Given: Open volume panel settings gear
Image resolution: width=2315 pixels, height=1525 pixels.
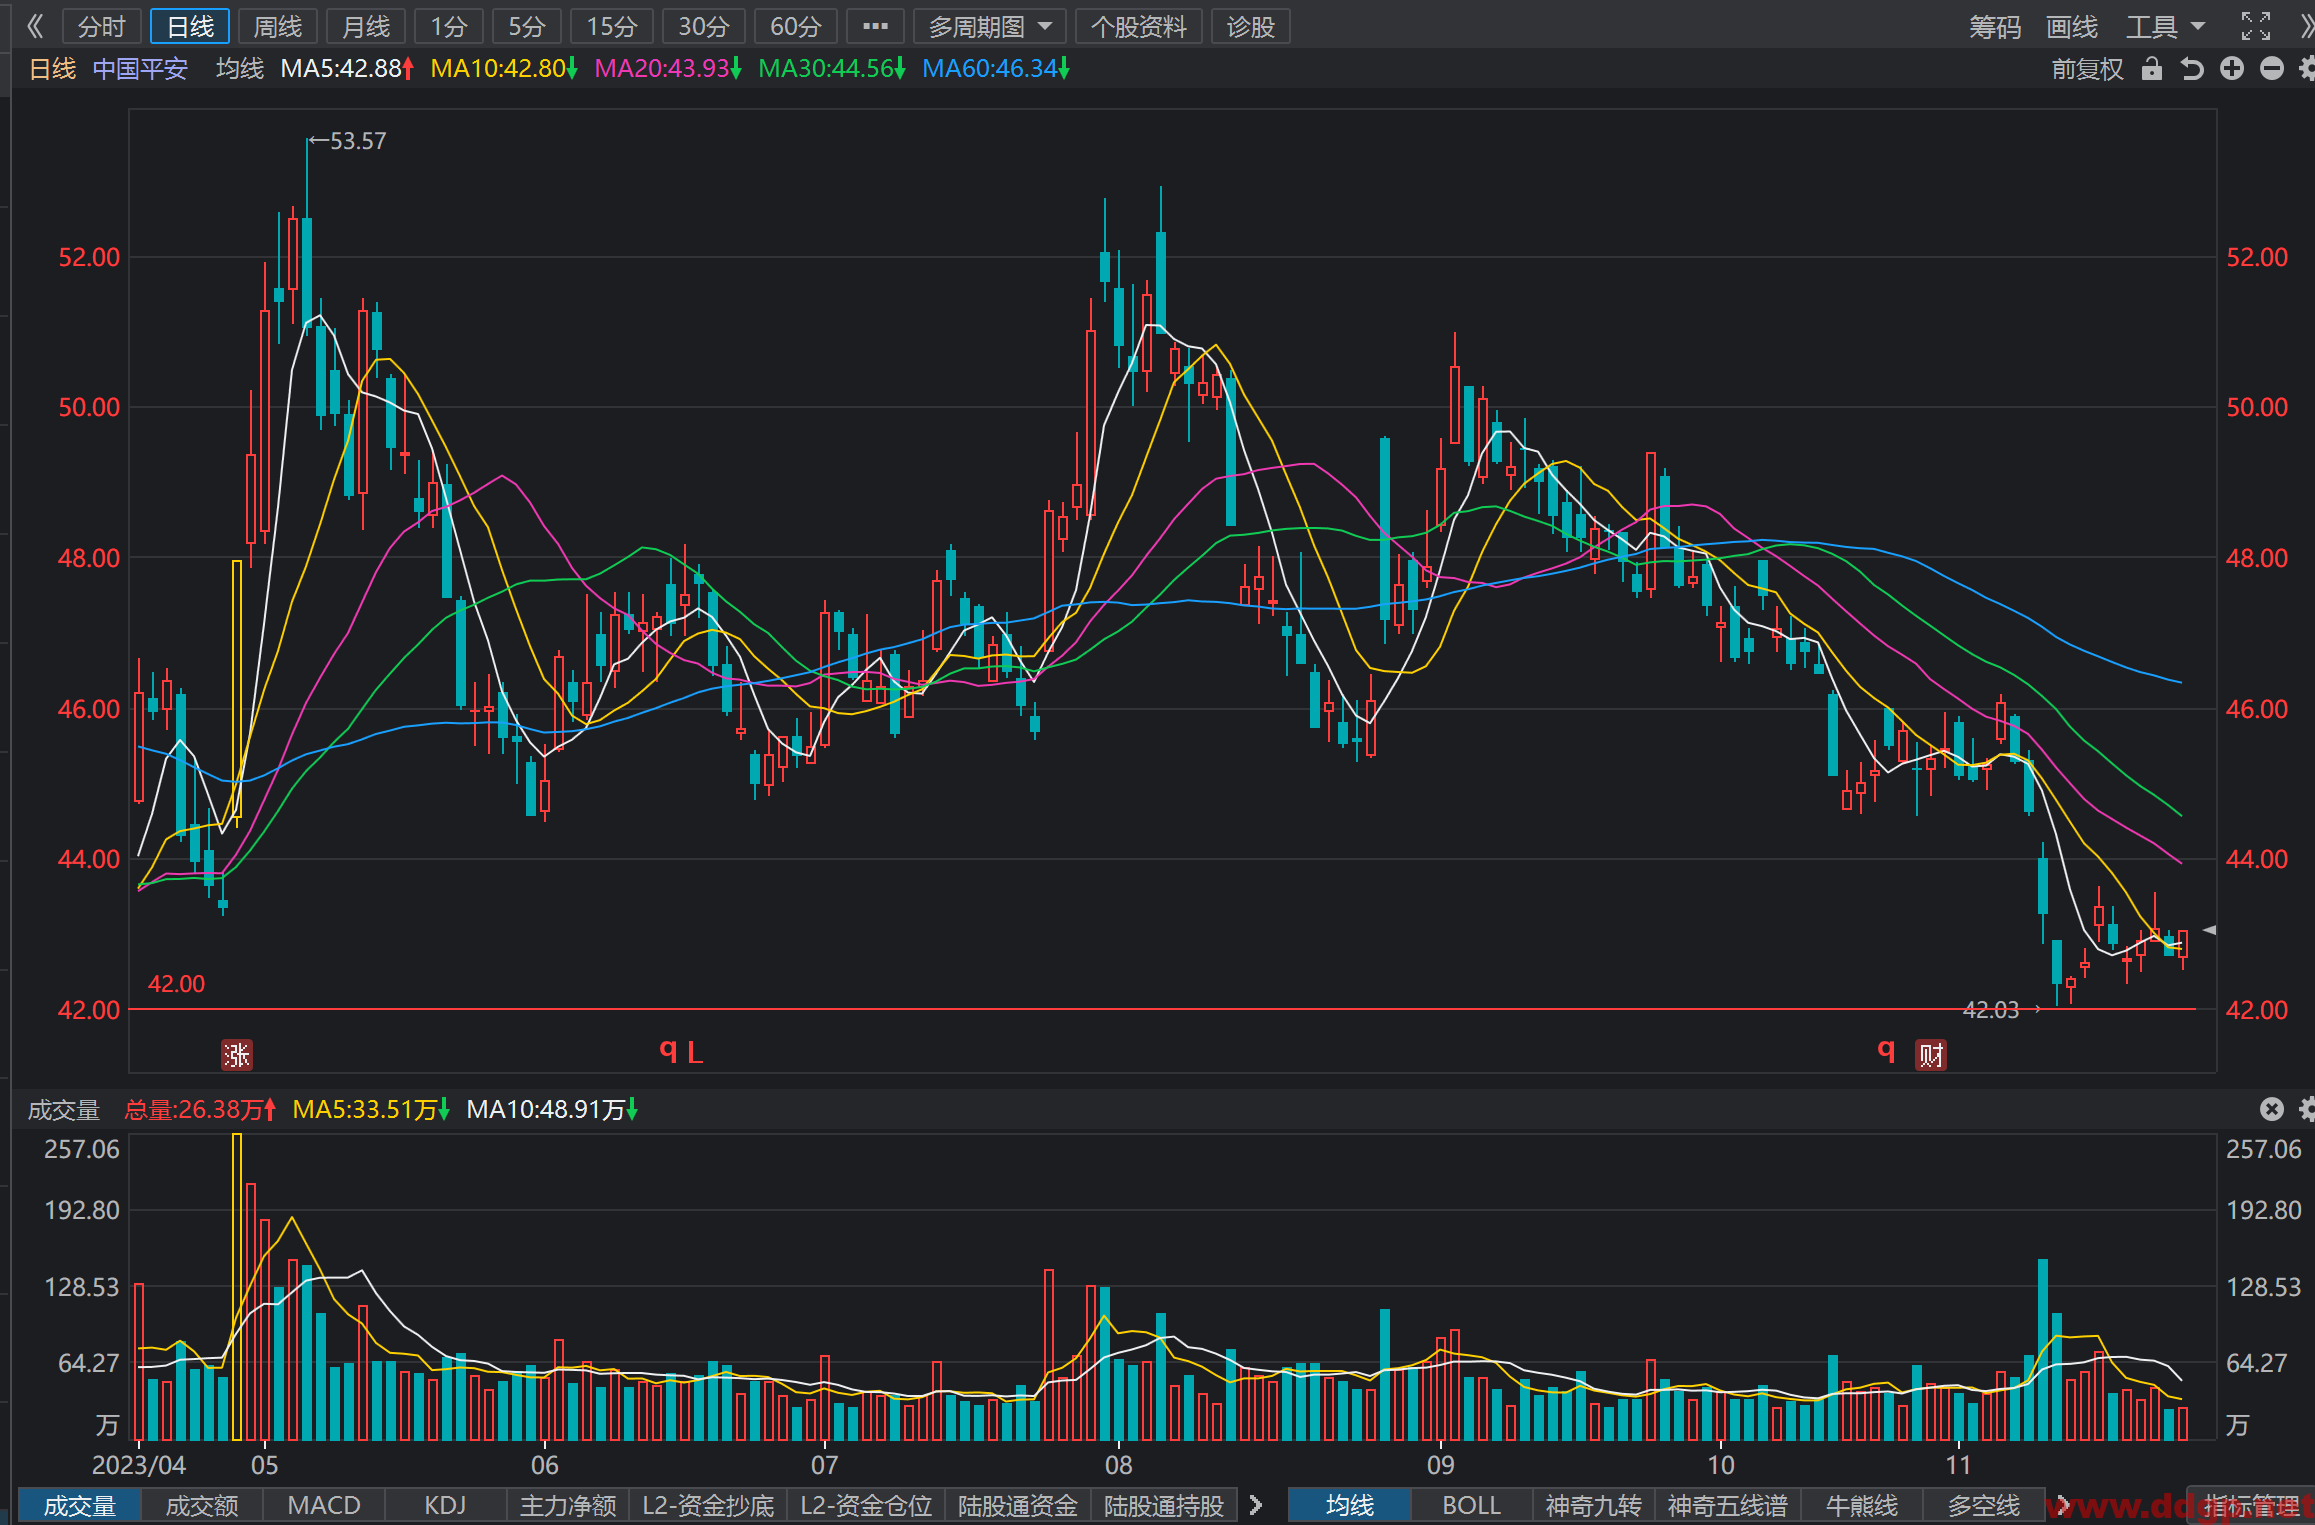Looking at the screenshot, I should pyautogui.click(x=2307, y=1108).
